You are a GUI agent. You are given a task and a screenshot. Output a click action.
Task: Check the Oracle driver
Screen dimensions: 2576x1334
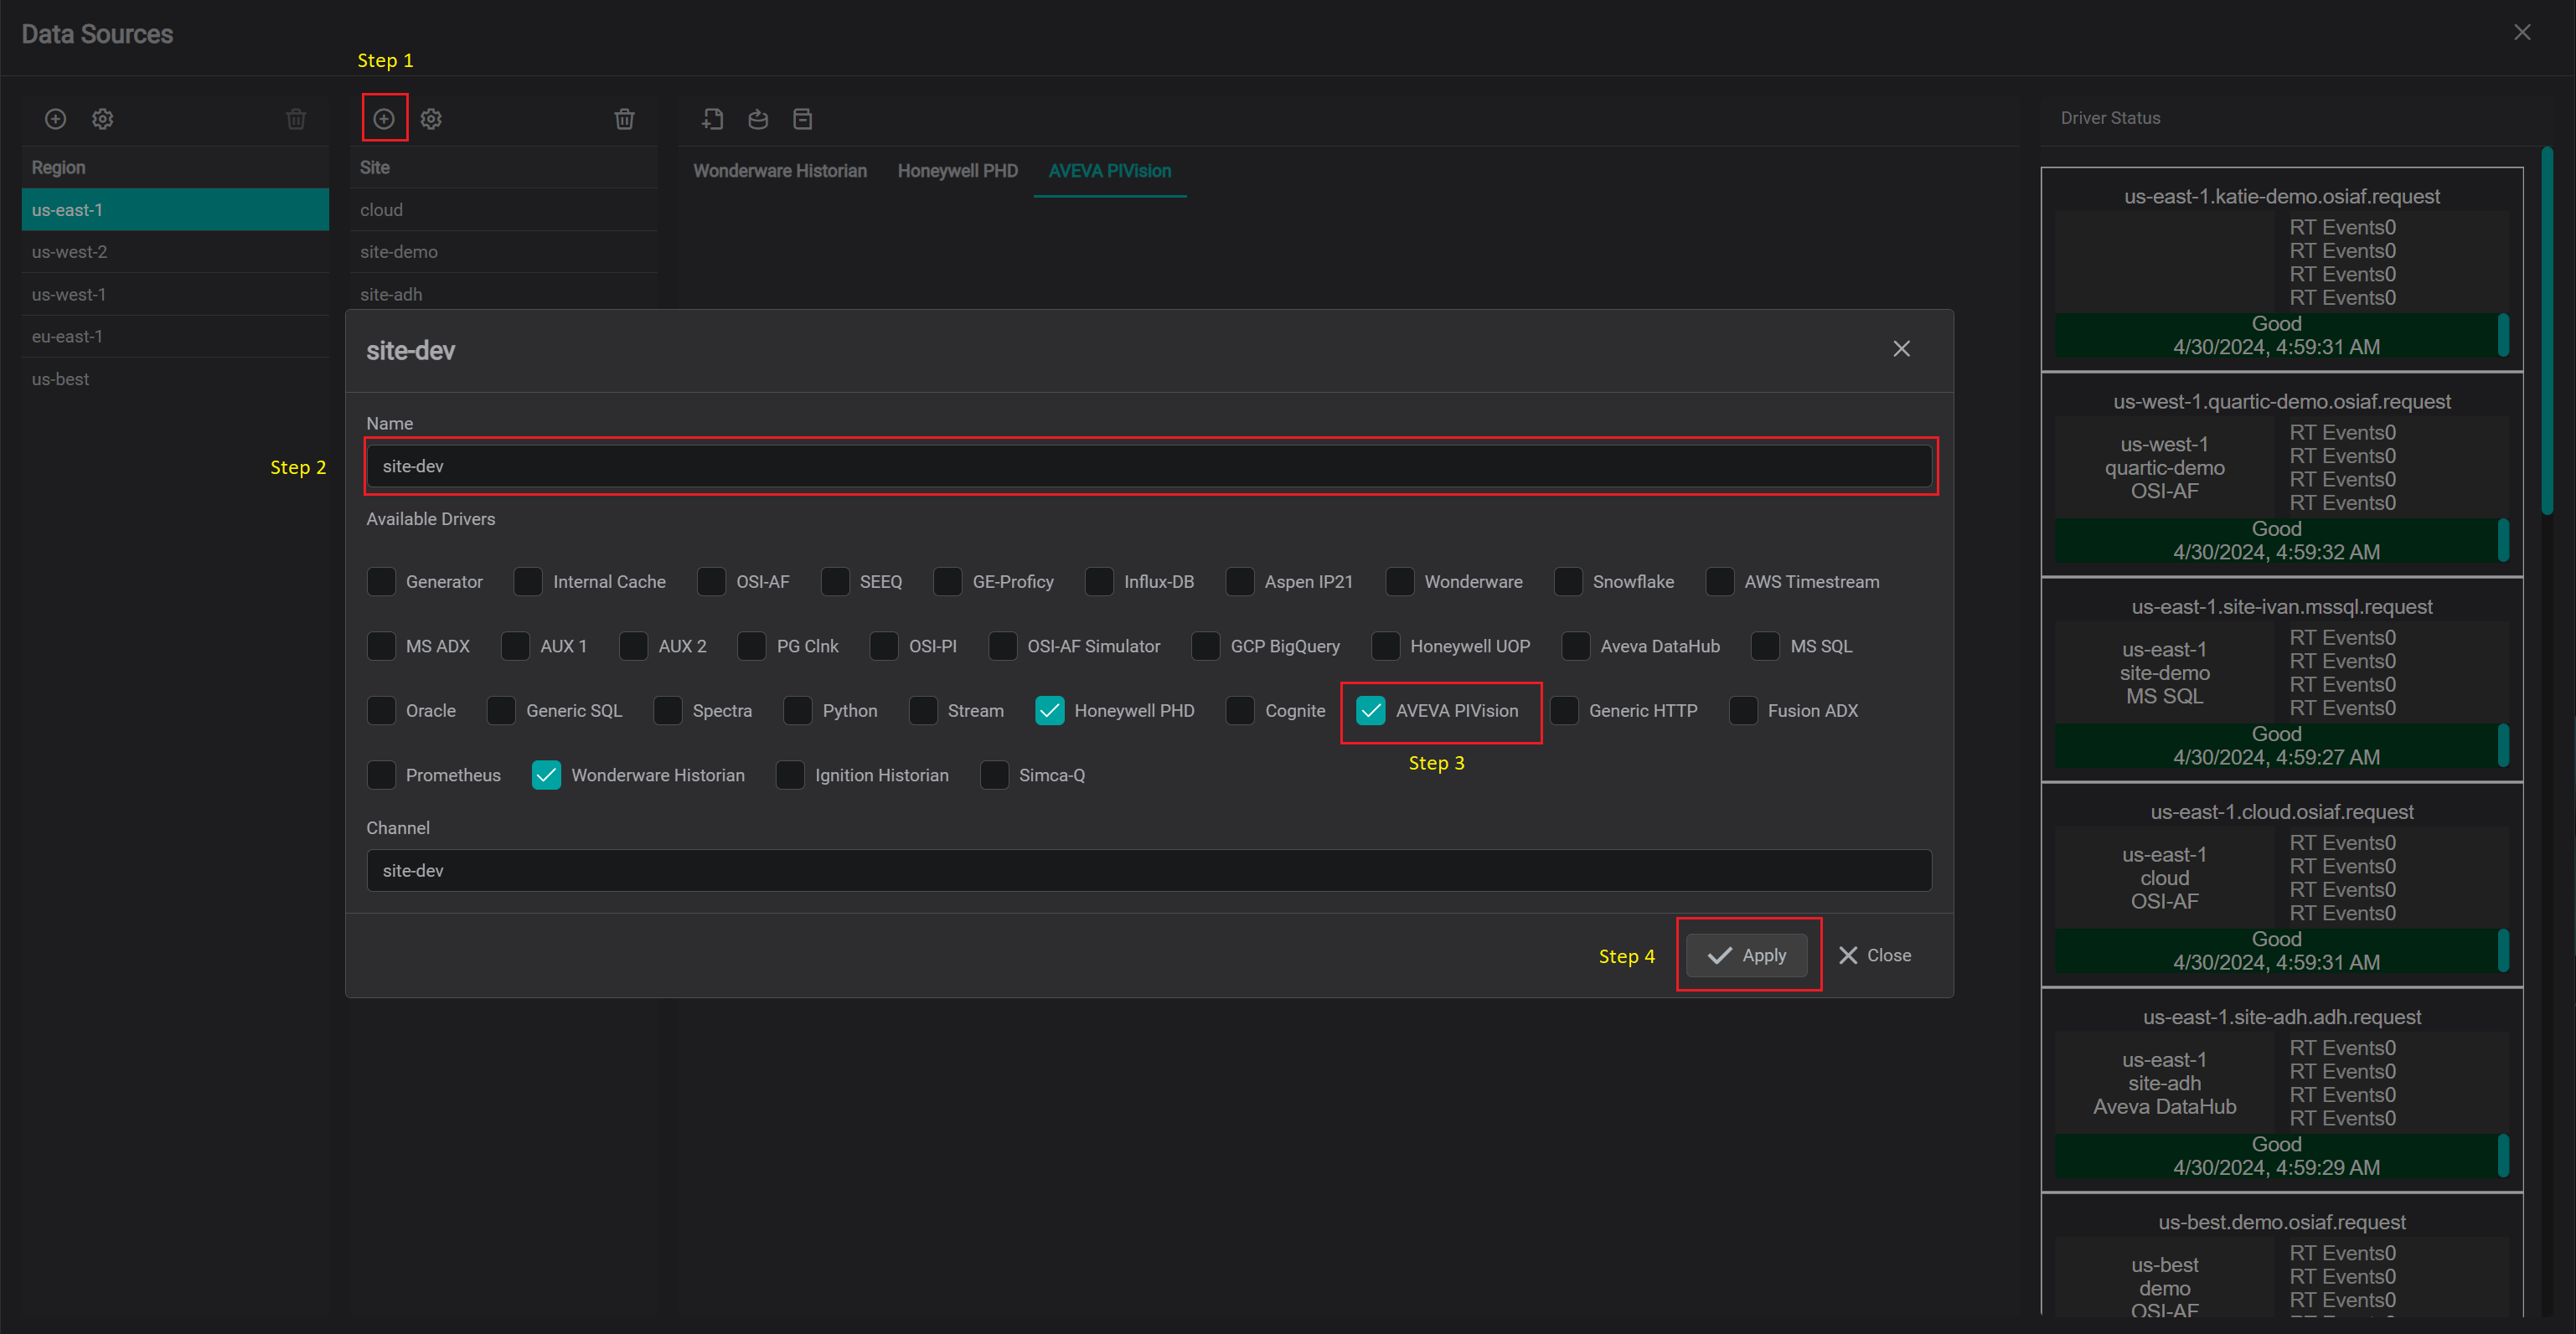[381, 711]
